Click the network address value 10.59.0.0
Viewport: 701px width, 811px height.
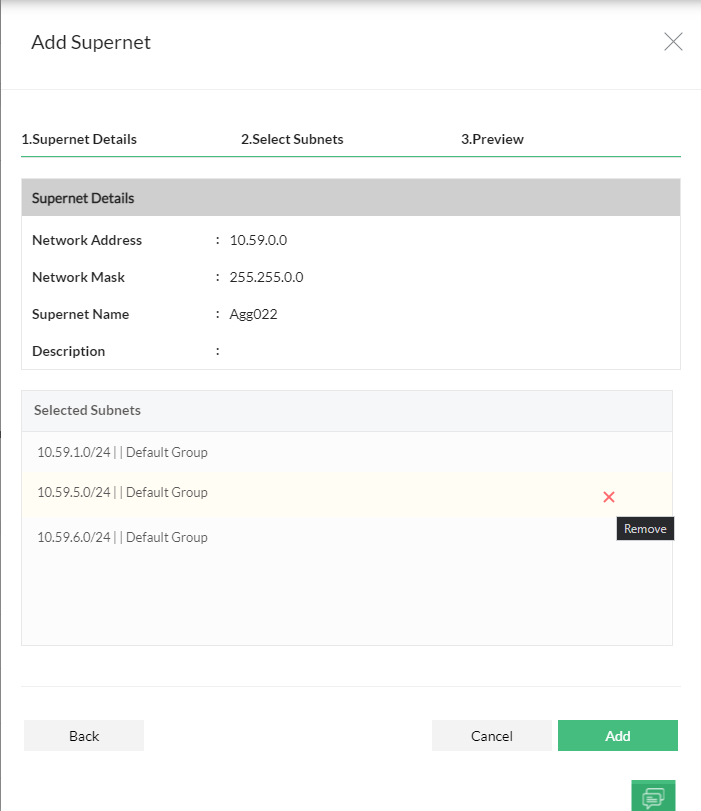click(x=258, y=240)
